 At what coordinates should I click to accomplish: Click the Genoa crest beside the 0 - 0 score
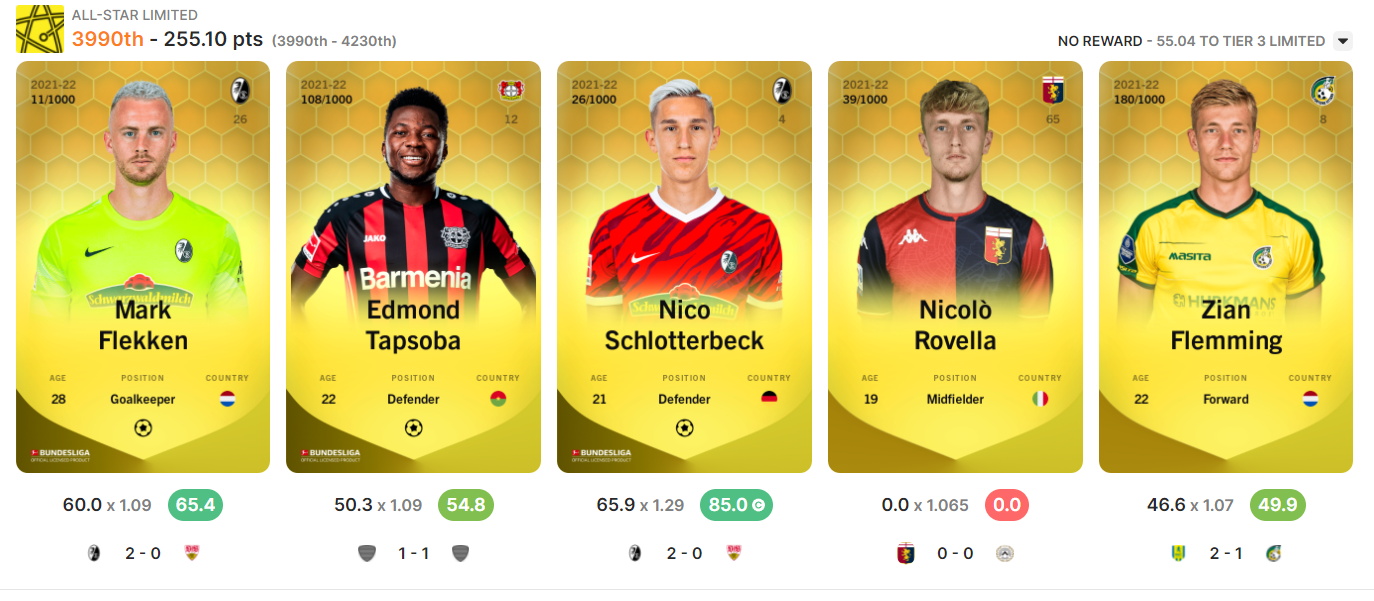pyautogui.click(x=906, y=553)
